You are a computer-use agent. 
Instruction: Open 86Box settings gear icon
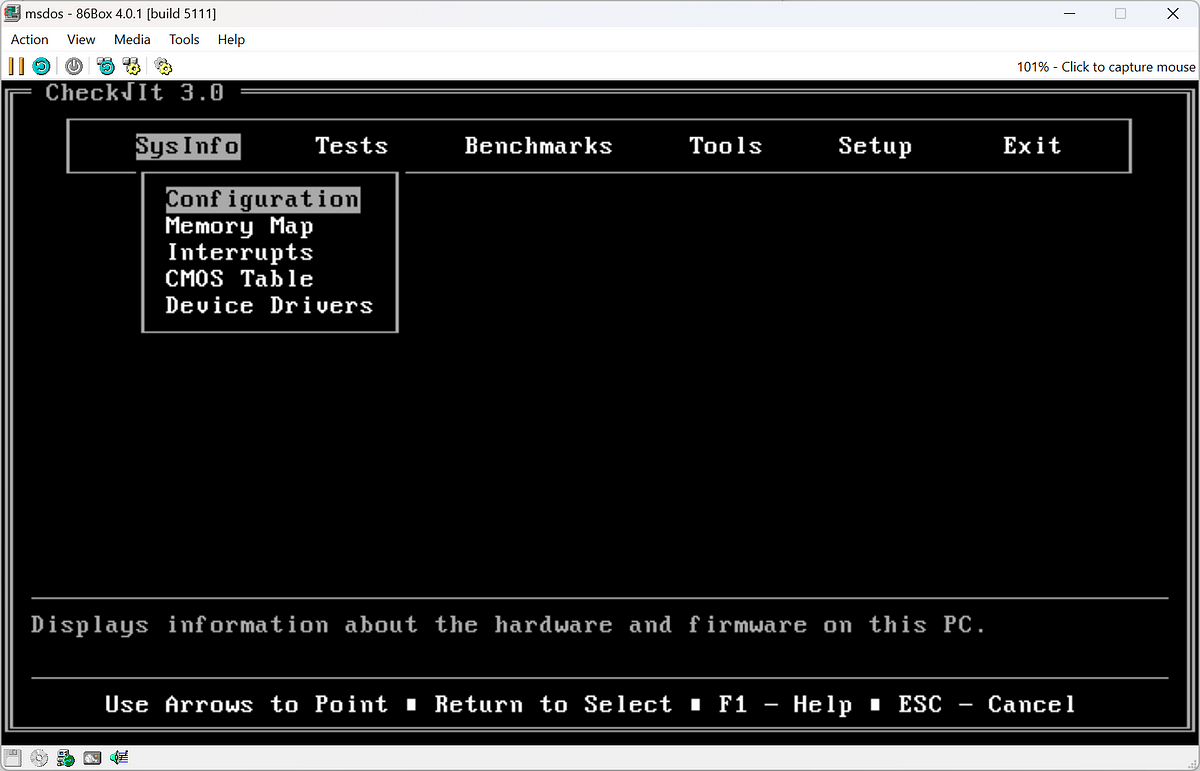click(163, 66)
